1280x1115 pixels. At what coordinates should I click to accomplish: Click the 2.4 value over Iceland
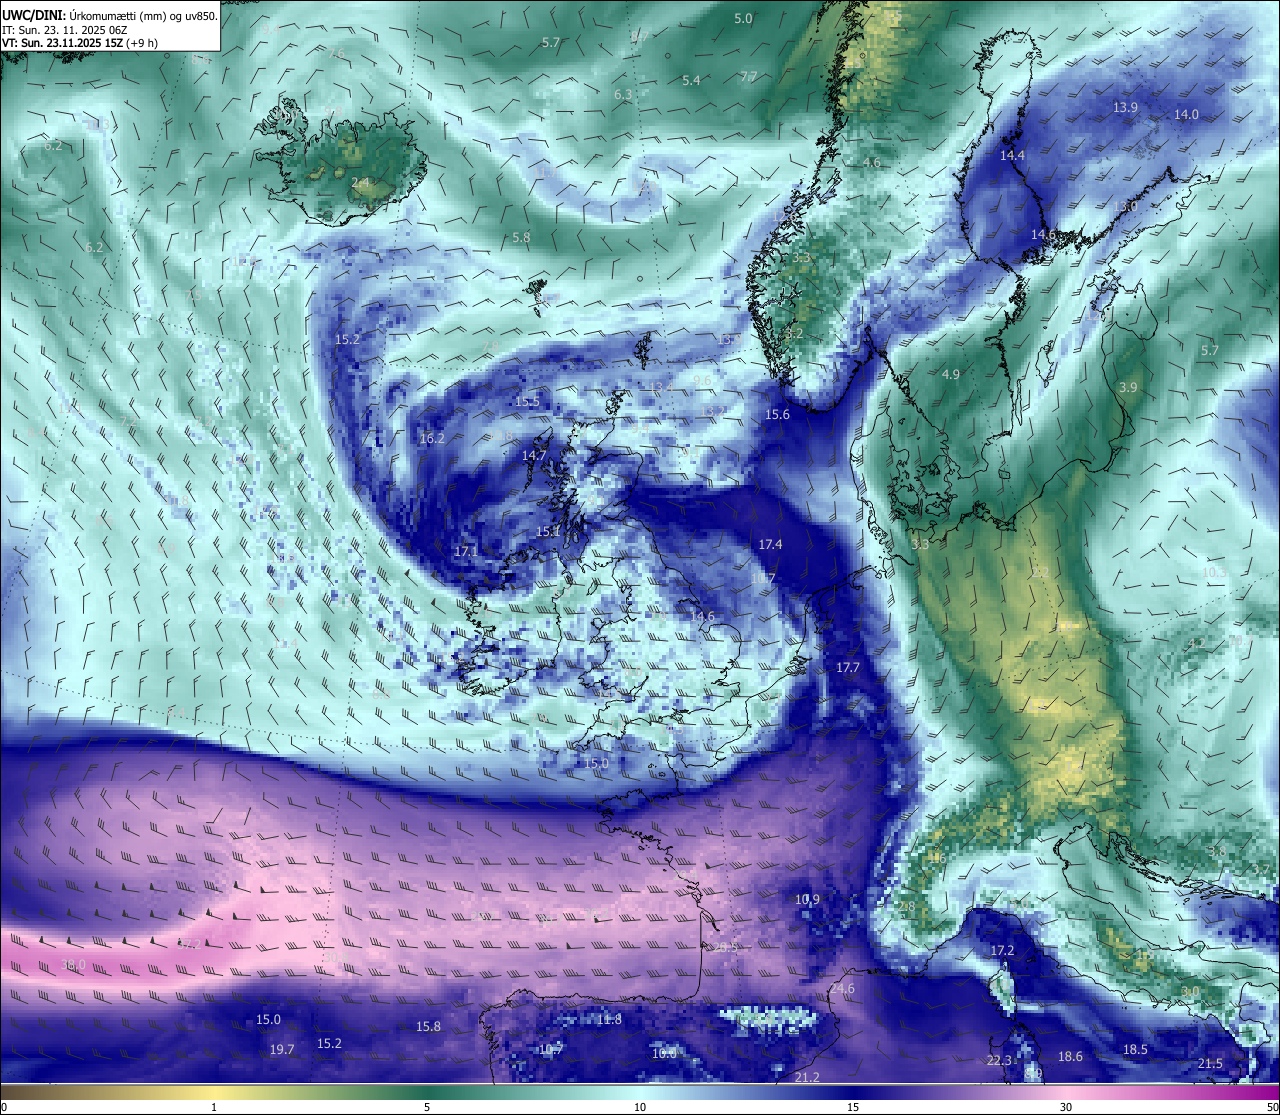pyautogui.click(x=361, y=183)
